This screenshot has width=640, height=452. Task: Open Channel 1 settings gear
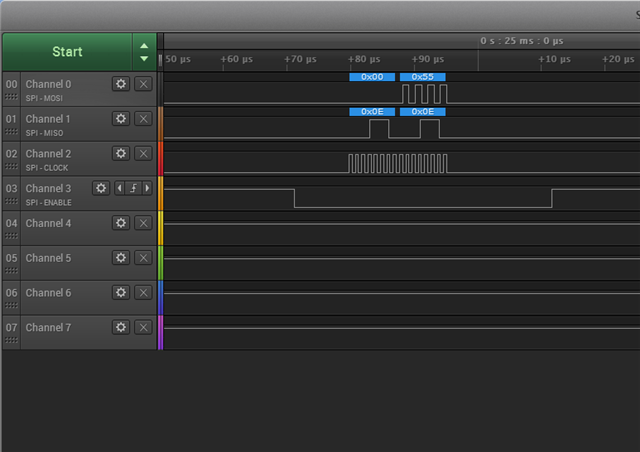tap(121, 118)
